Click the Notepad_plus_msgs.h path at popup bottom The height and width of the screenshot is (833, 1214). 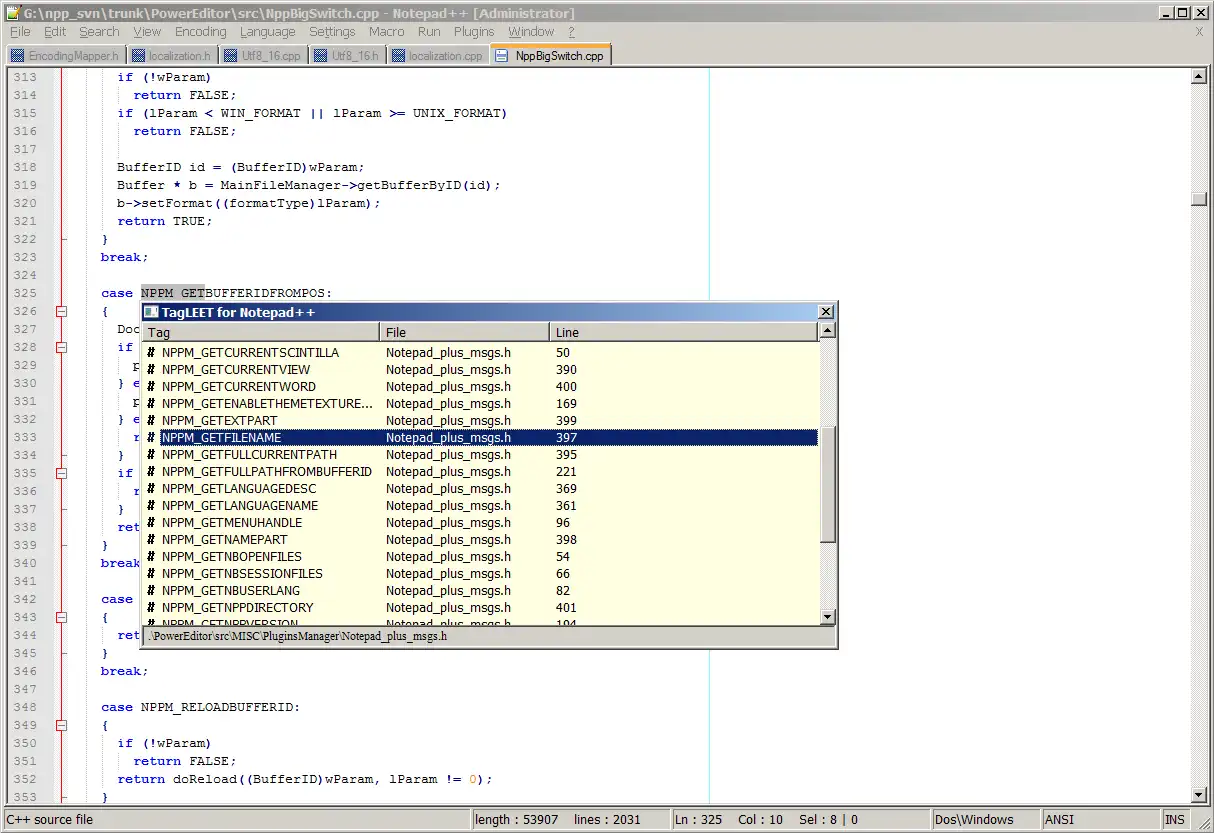(x=298, y=636)
